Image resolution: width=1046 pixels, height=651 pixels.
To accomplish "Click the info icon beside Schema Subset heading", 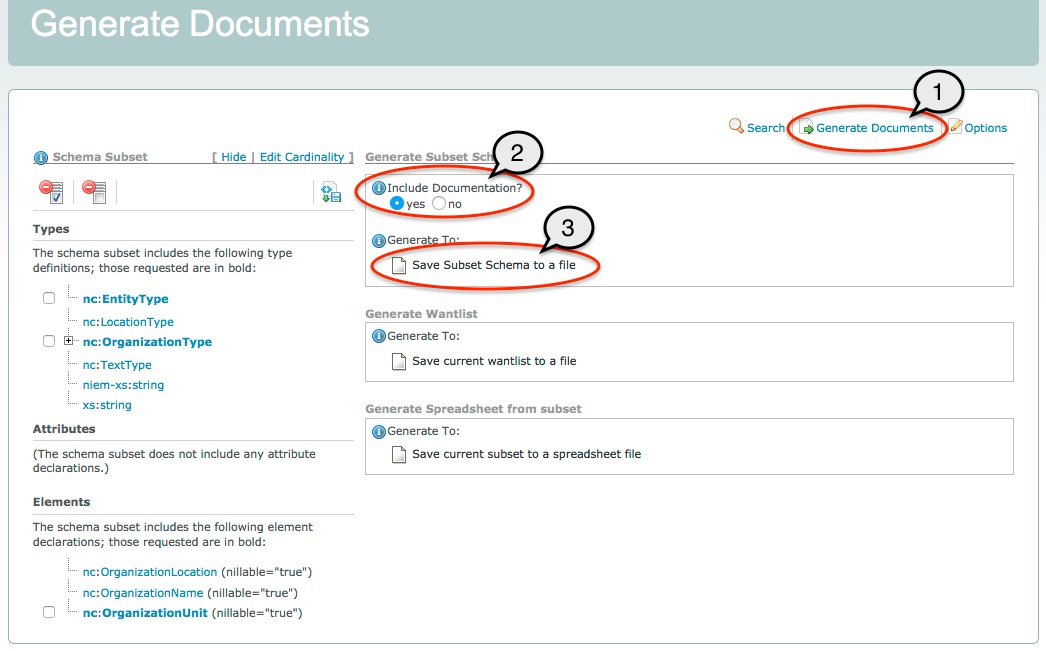I will [x=41, y=158].
